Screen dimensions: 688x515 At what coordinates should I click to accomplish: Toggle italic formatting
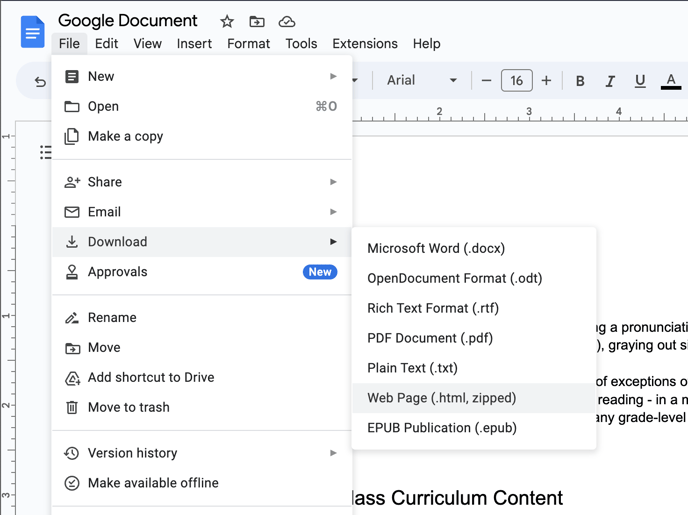click(x=610, y=81)
